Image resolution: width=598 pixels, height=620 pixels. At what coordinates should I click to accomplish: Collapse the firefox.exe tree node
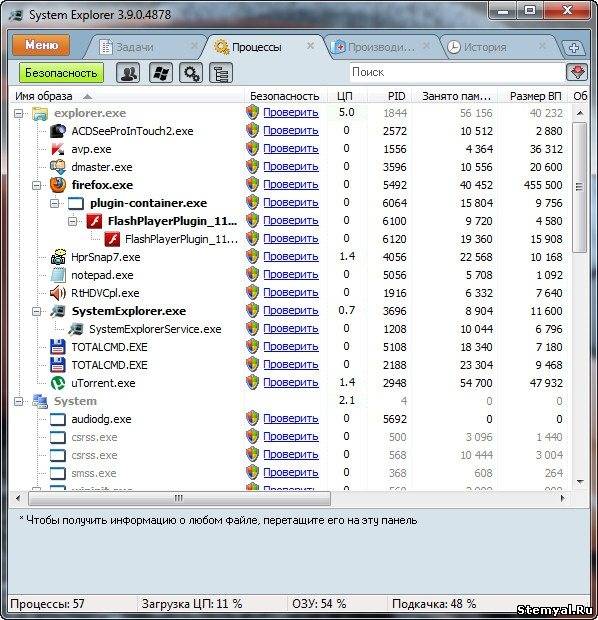pyautogui.click(x=36, y=185)
